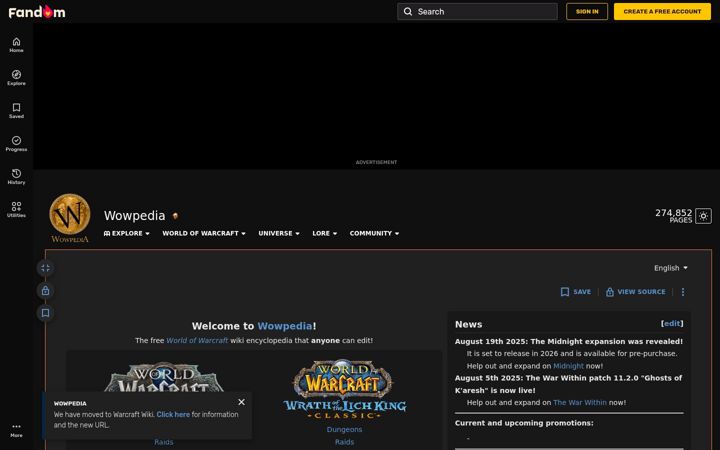Expand the Community navigation menu
Screen dimensions: 720x450
[x=374, y=233]
